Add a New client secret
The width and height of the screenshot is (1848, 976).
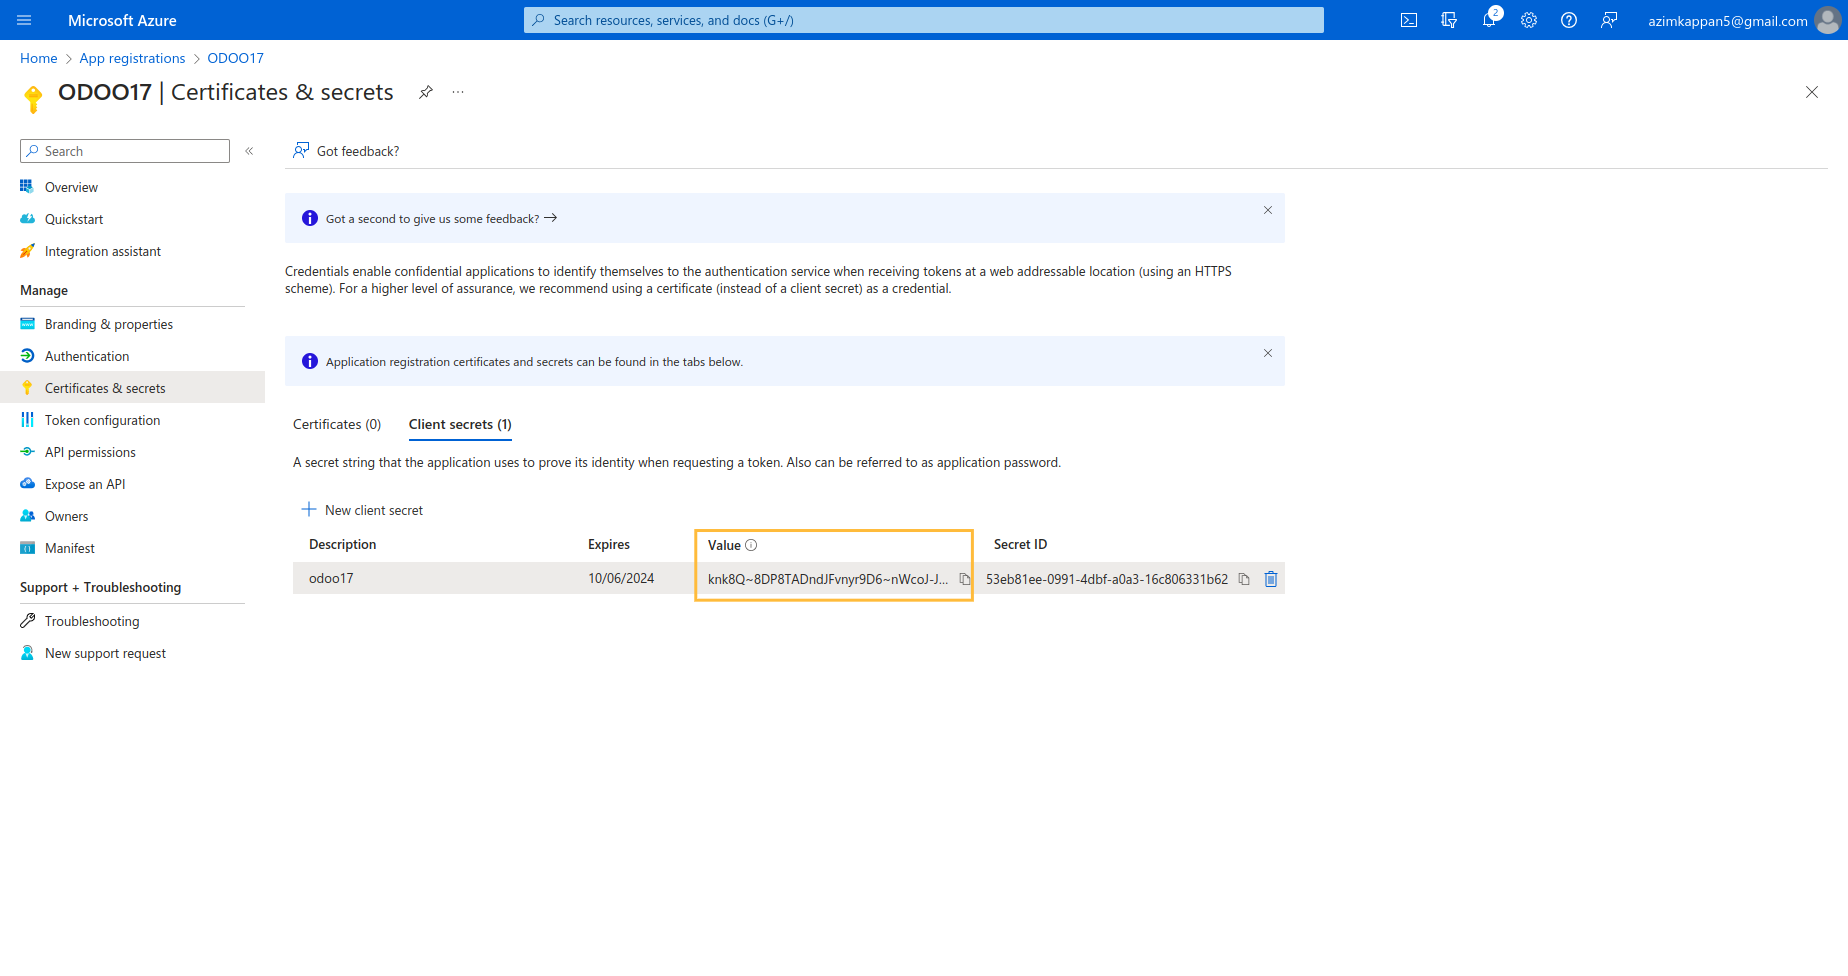[362, 510]
